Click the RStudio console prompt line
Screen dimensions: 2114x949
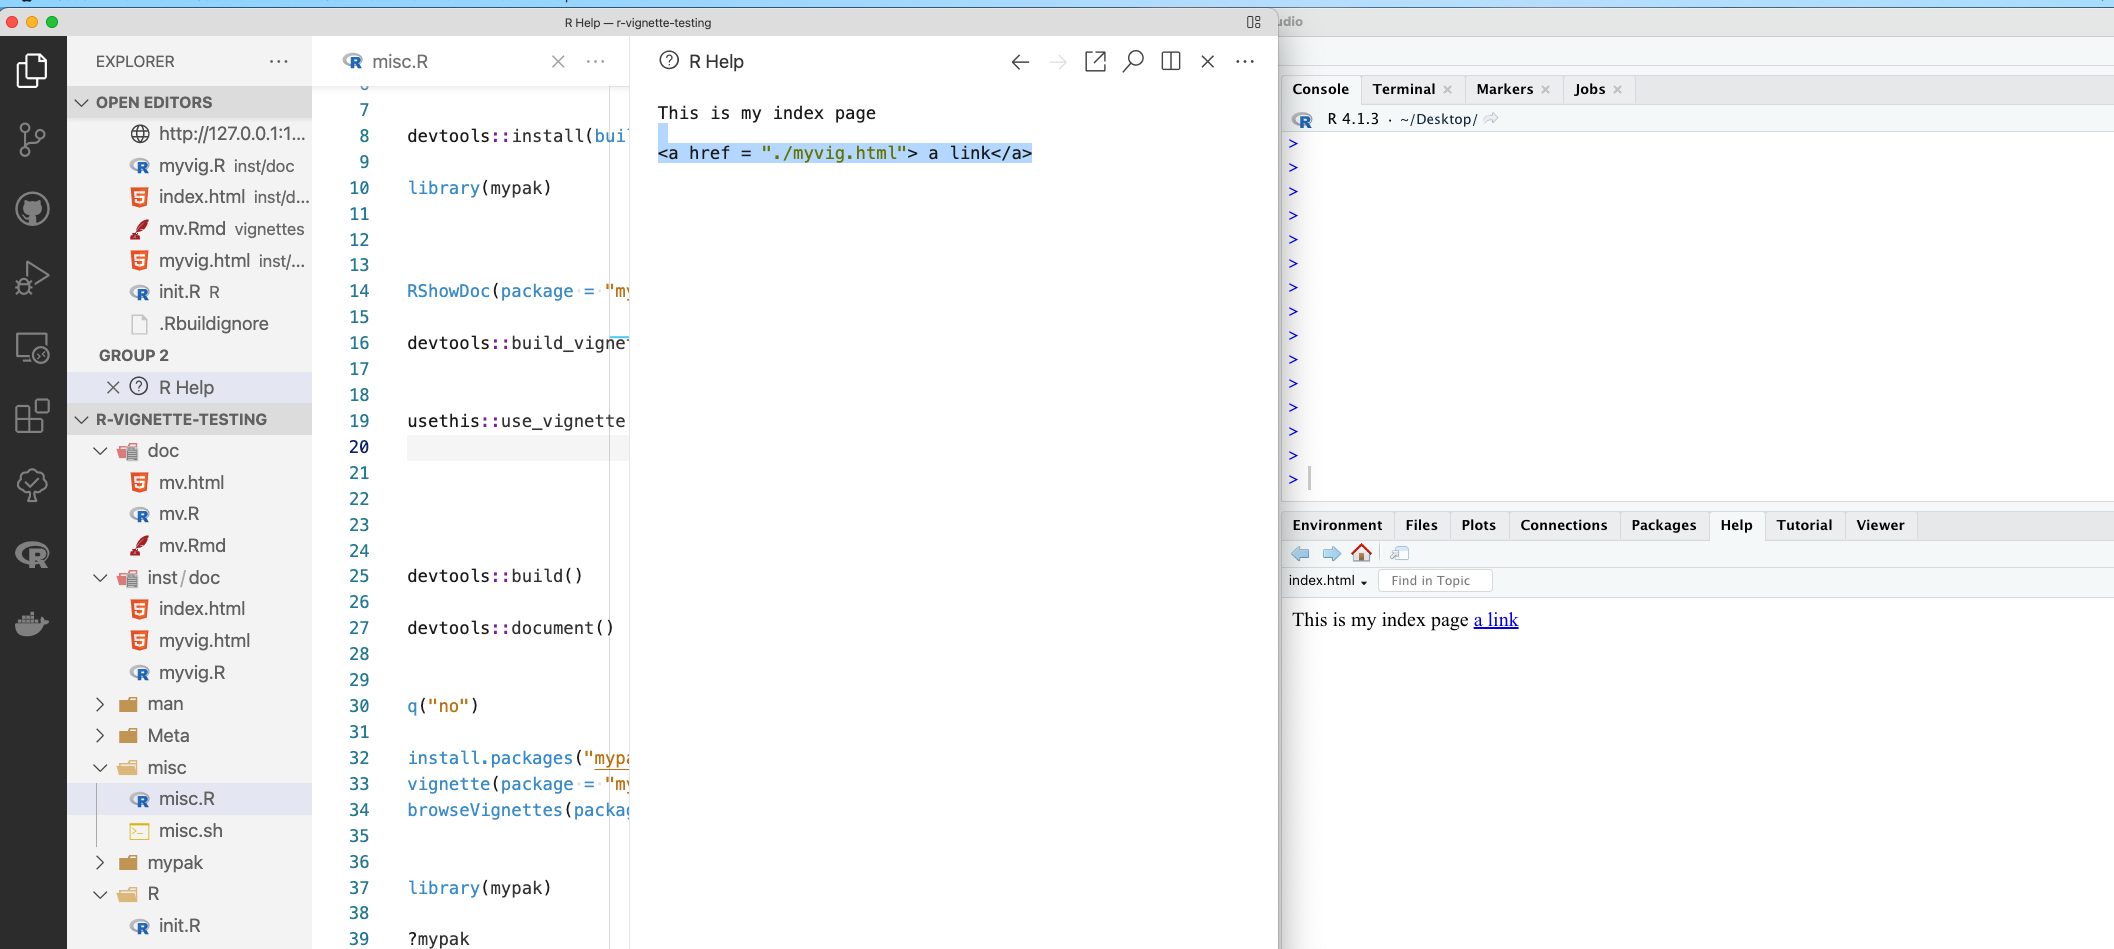(x=1700, y=479)
